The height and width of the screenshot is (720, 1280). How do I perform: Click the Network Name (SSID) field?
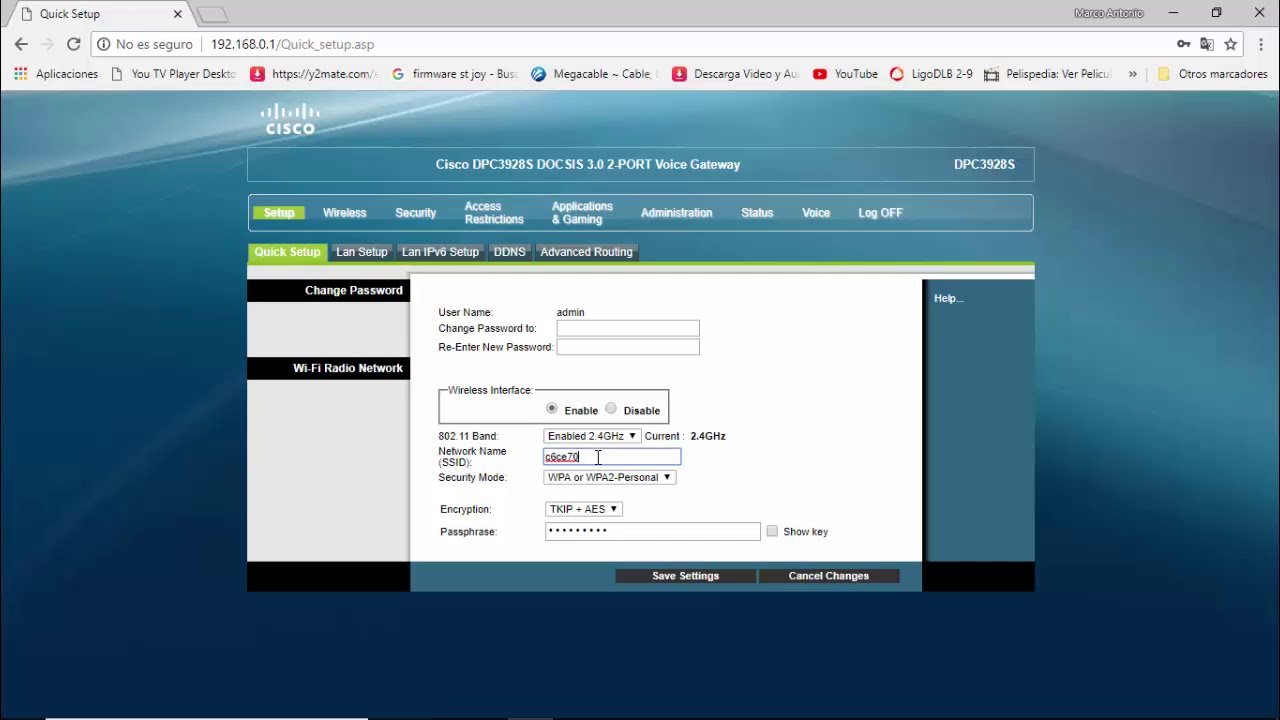click(x=612, y=457)
